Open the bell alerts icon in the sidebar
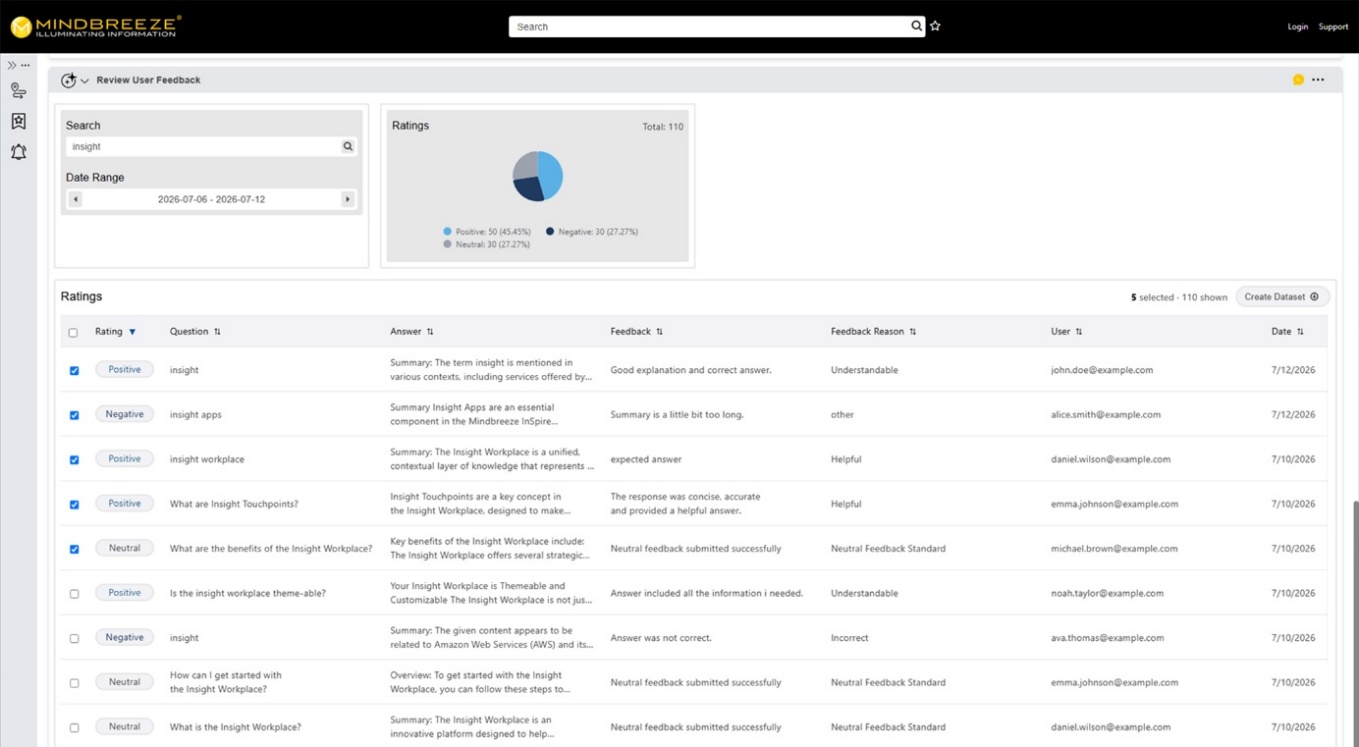This screenshot has width=1359, height=747. click(x=18, y=152)
